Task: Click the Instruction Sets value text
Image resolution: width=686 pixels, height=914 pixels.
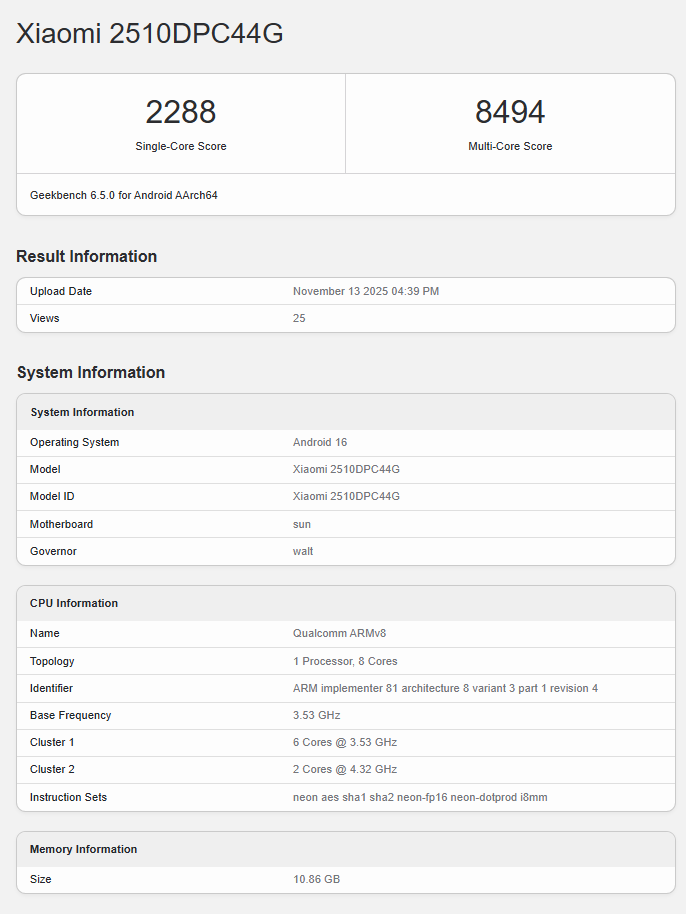Action: pos(420,797)
